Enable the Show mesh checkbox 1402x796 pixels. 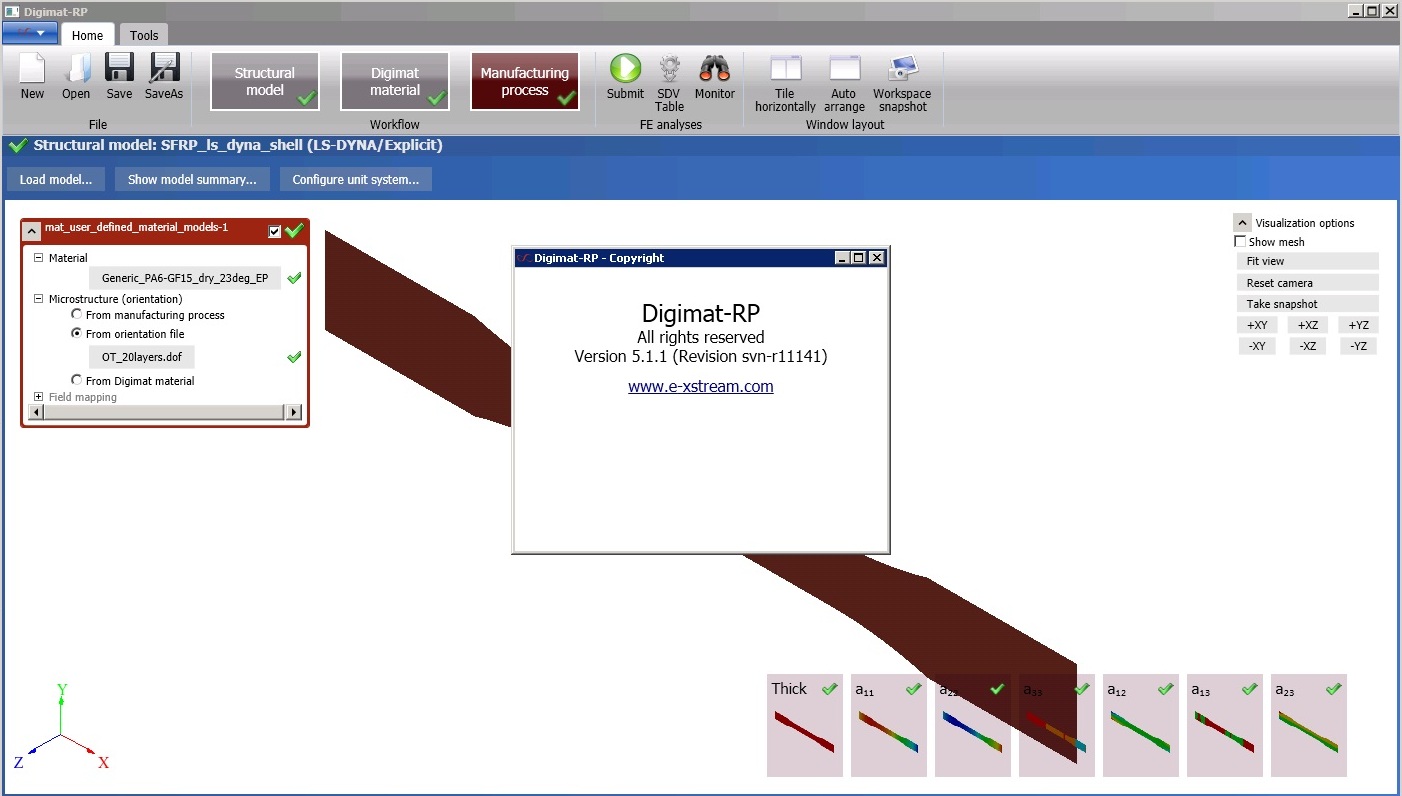click(1241, 242)
